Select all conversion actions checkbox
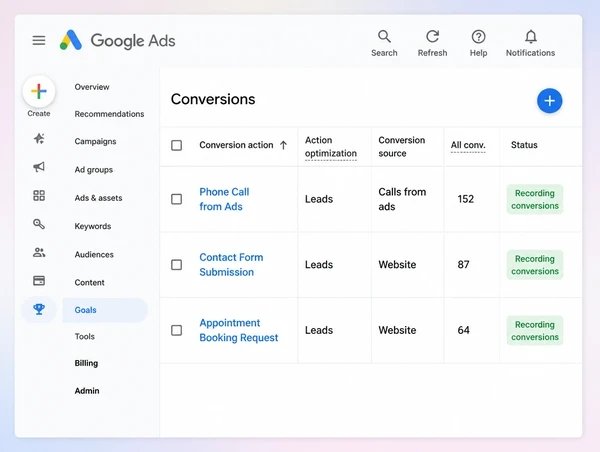This screenshot has height=452, width=600. [176, 145]
